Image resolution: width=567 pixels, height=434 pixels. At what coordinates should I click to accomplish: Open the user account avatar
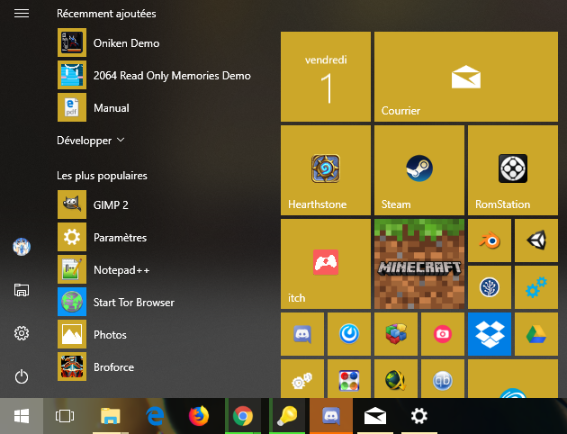click(x=21, y=247)
